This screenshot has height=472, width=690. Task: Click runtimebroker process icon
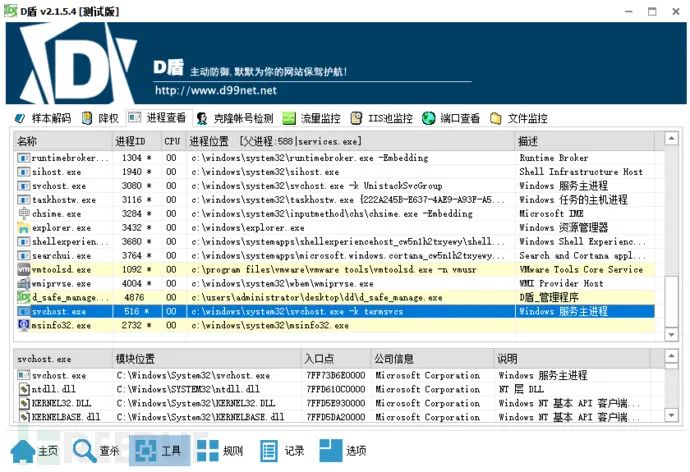tap(23, 157)
